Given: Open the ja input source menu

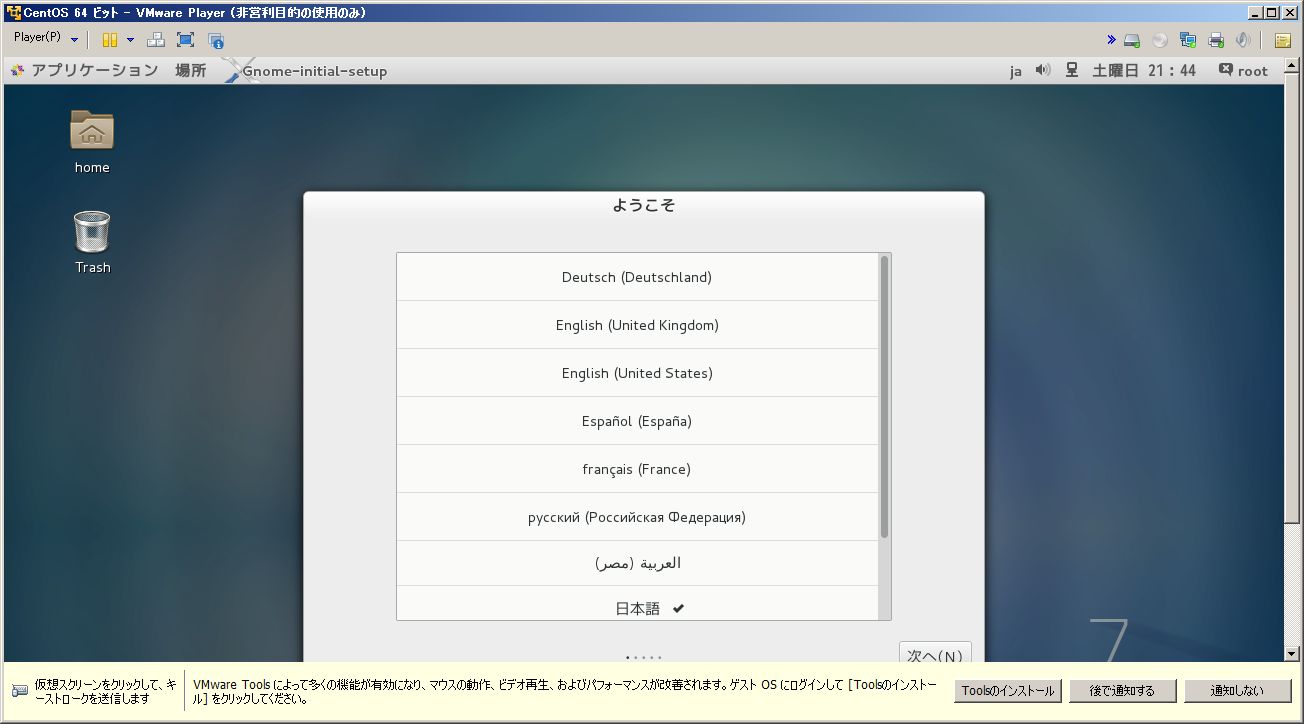Looking at the screenshot, I should click(x=1016, y=71).
